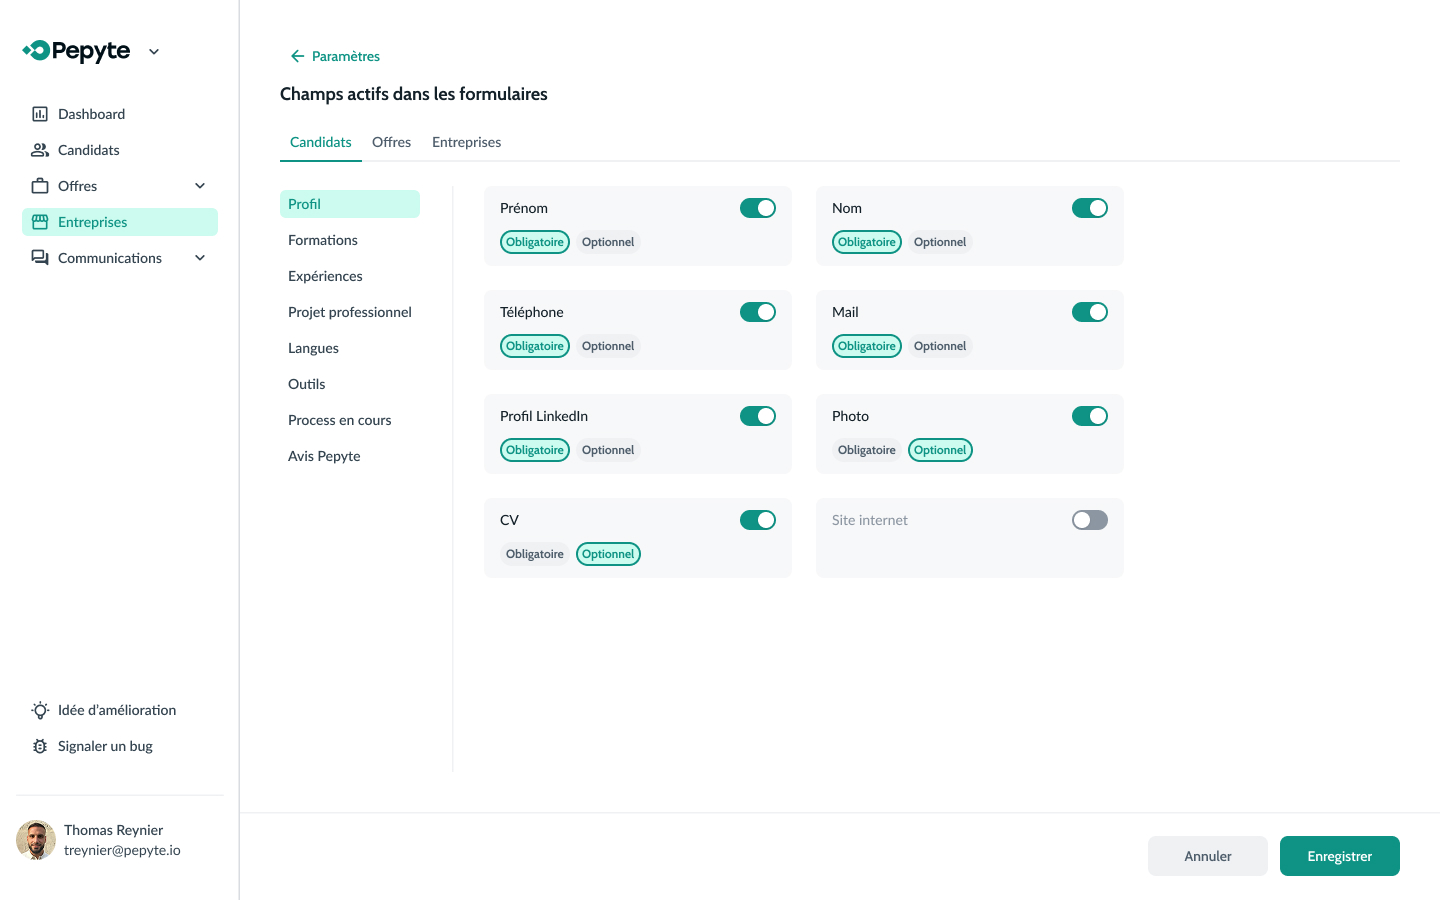Image resolution: width=1440 pixels, height=900 pixels.
Task: Click the Dashboard chart icon
Action: [40, 114]
